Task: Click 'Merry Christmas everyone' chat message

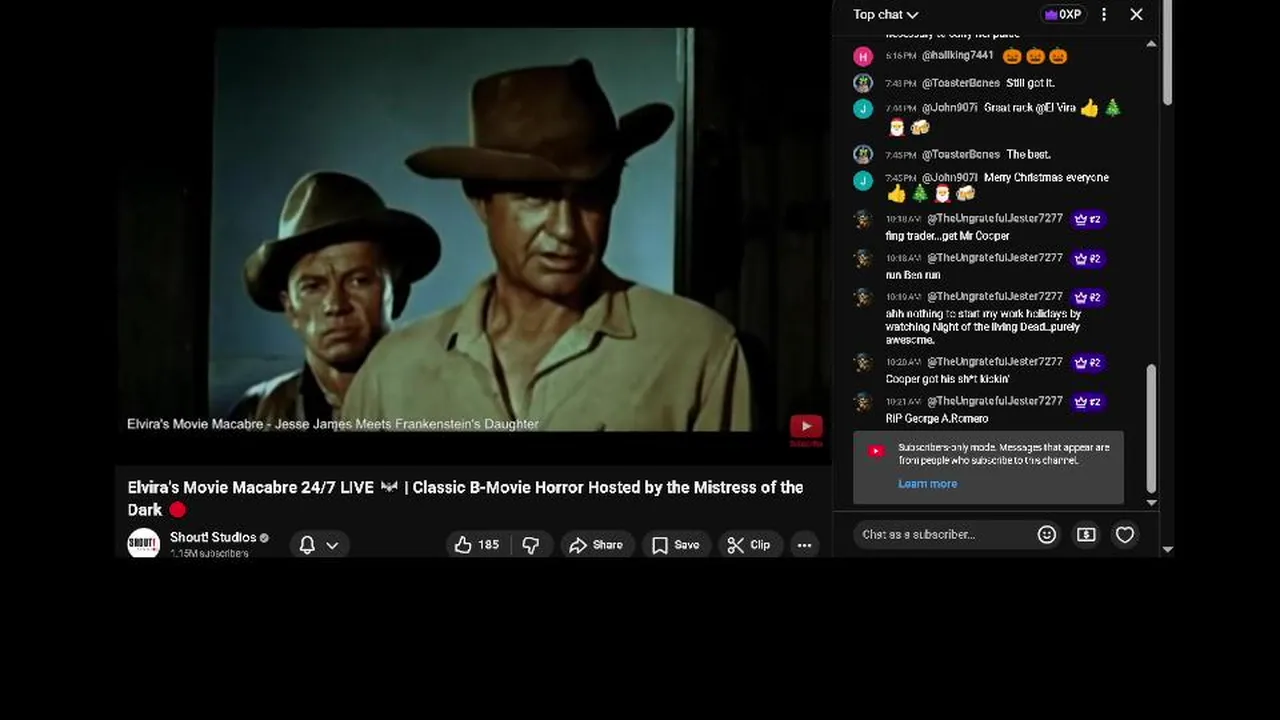Action: pos(1046,178)
